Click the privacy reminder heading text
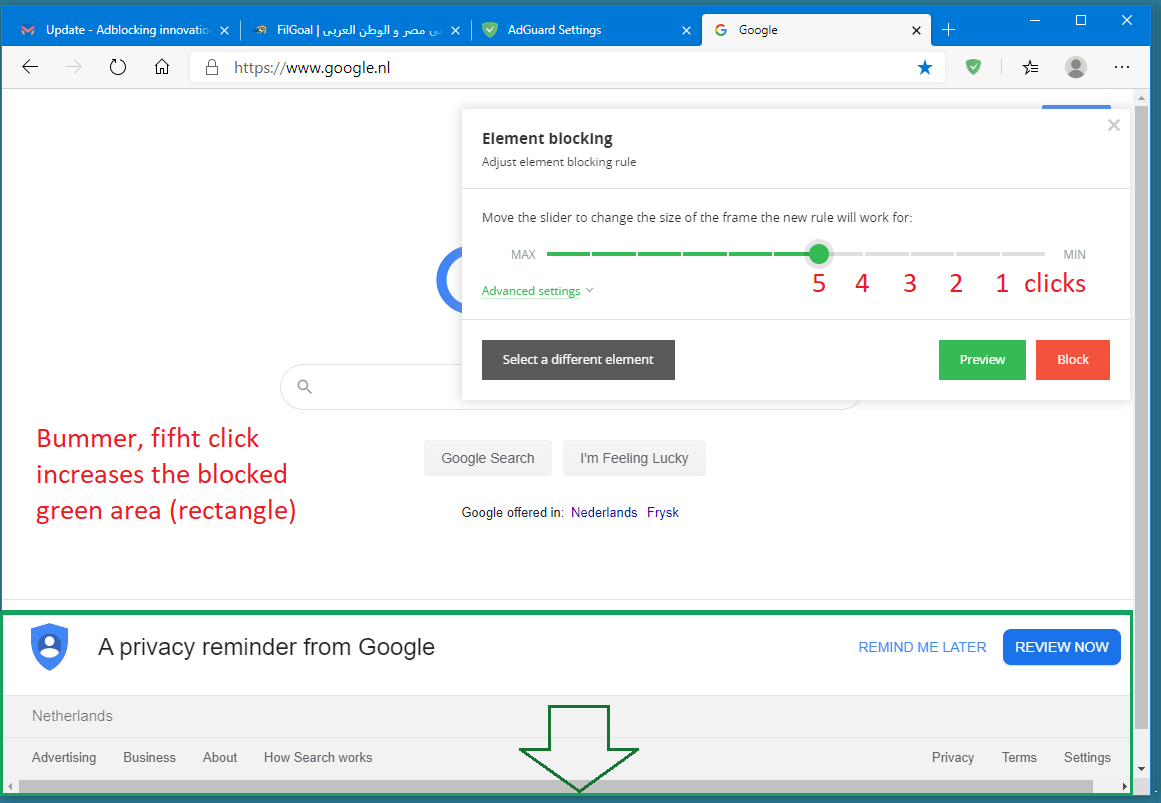1161x803 pixels. (x=267, y=647)
